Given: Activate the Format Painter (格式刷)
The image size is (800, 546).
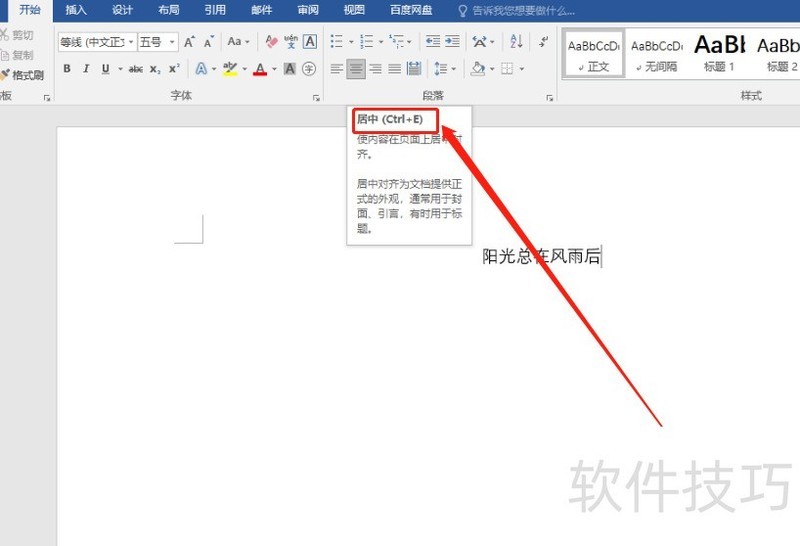Looking at the screenshot, I should tap(21, 75).
